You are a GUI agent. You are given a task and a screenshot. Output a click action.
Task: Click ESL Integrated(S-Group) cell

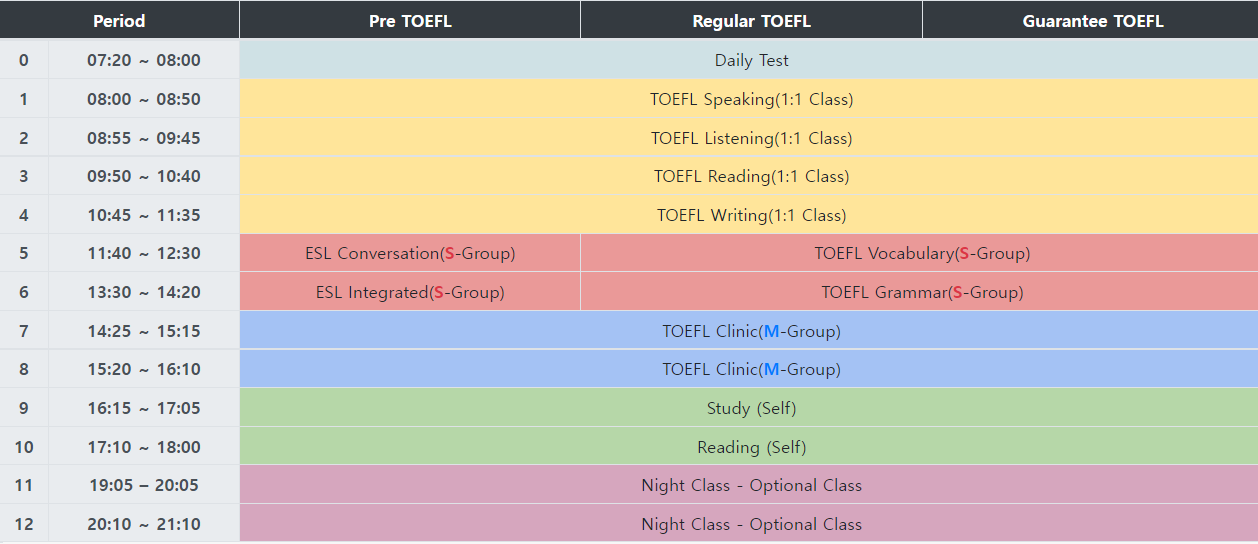point(410,292)
